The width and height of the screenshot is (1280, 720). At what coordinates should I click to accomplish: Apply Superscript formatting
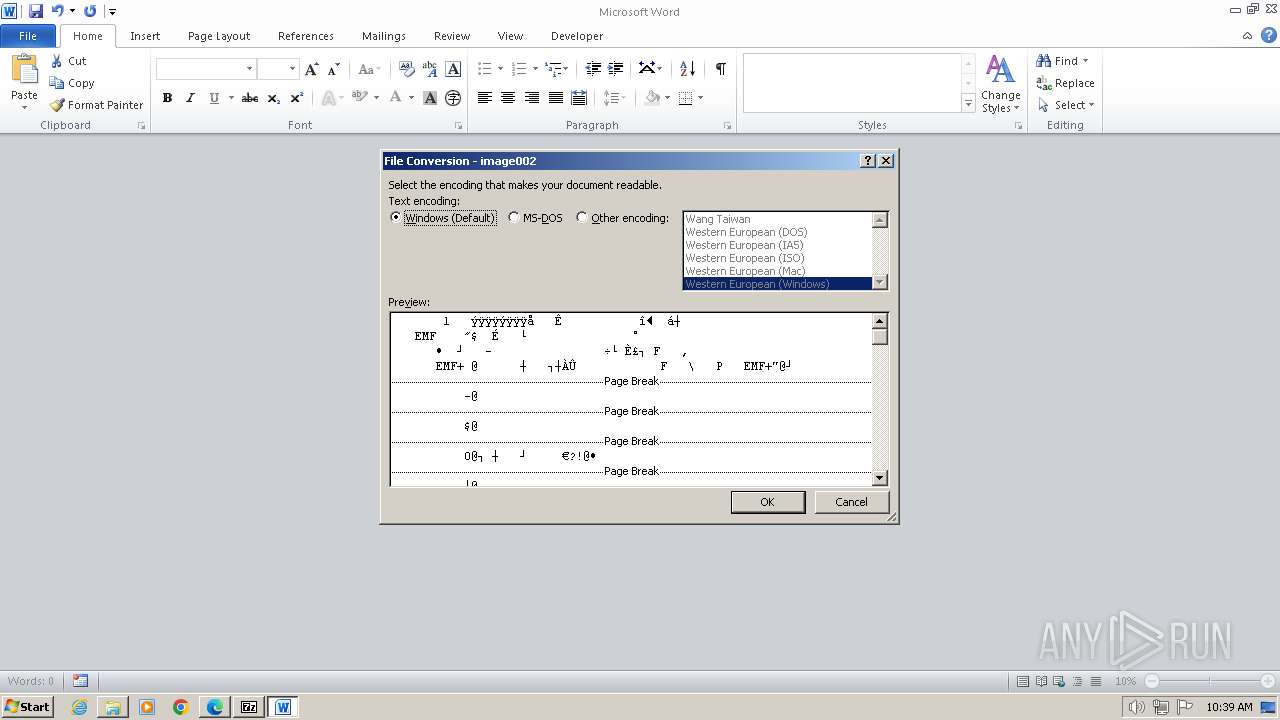297,98
